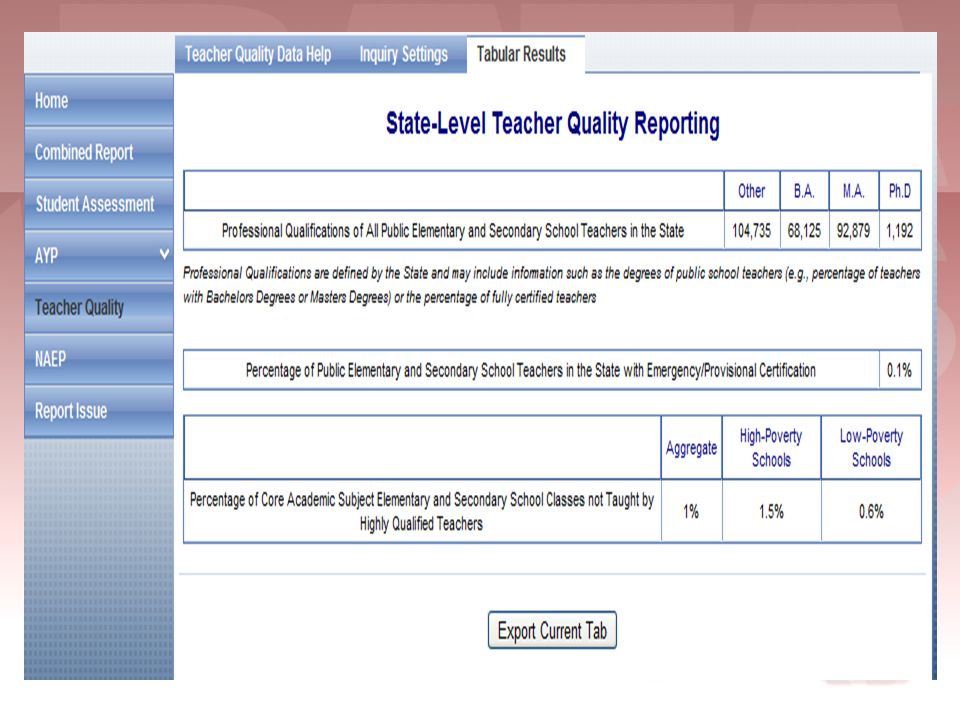This screenshot has height=720, width=960.
Task: Go to Student Assessment section
Action: (x=99, y=204)
